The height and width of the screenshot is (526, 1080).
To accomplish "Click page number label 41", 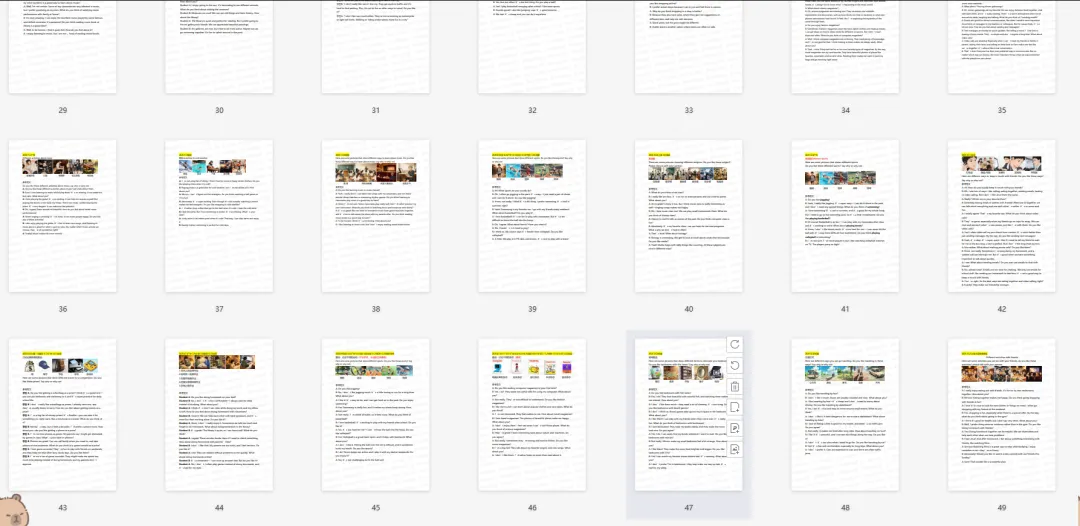I will click(845, 309).
